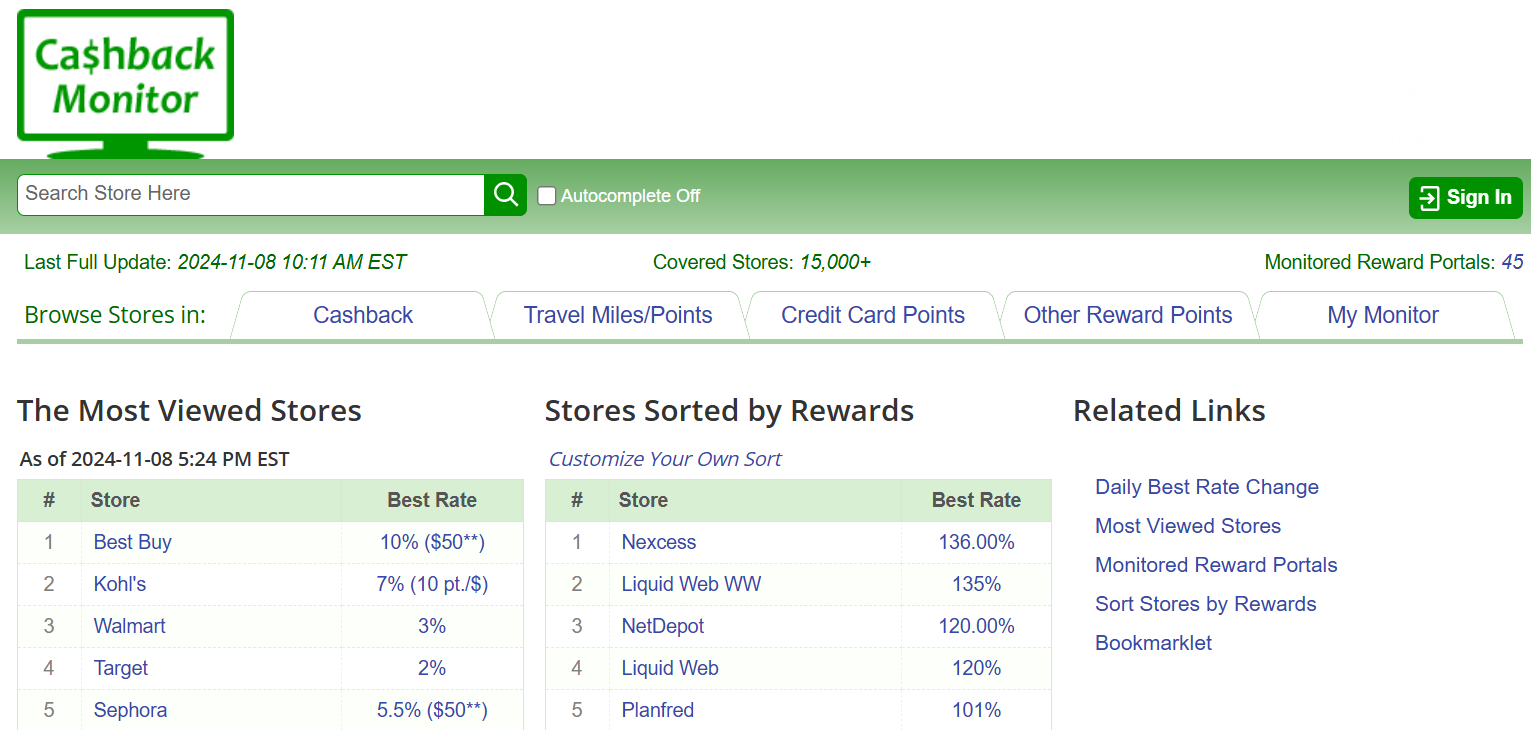Open the Travel Miles/Points tab
This screenshot has width=1531, height=730.
coord(618,315)
